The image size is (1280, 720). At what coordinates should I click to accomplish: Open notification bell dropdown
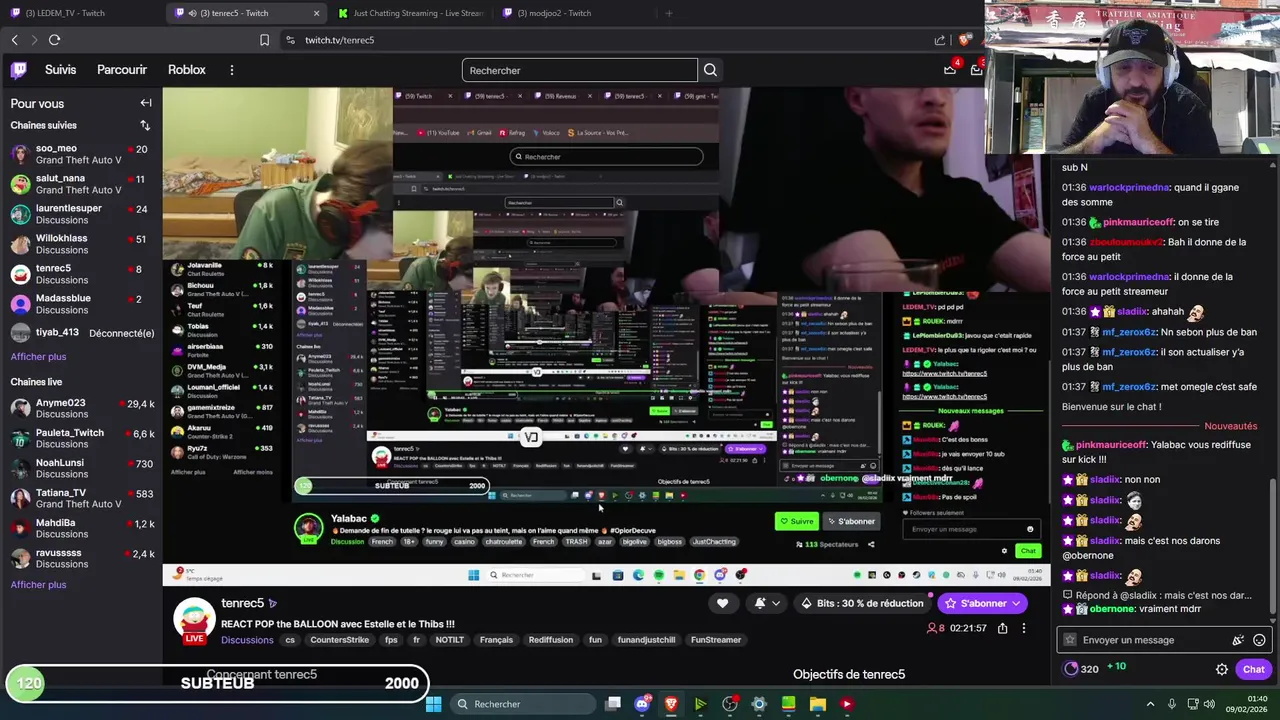coord(766,603)
